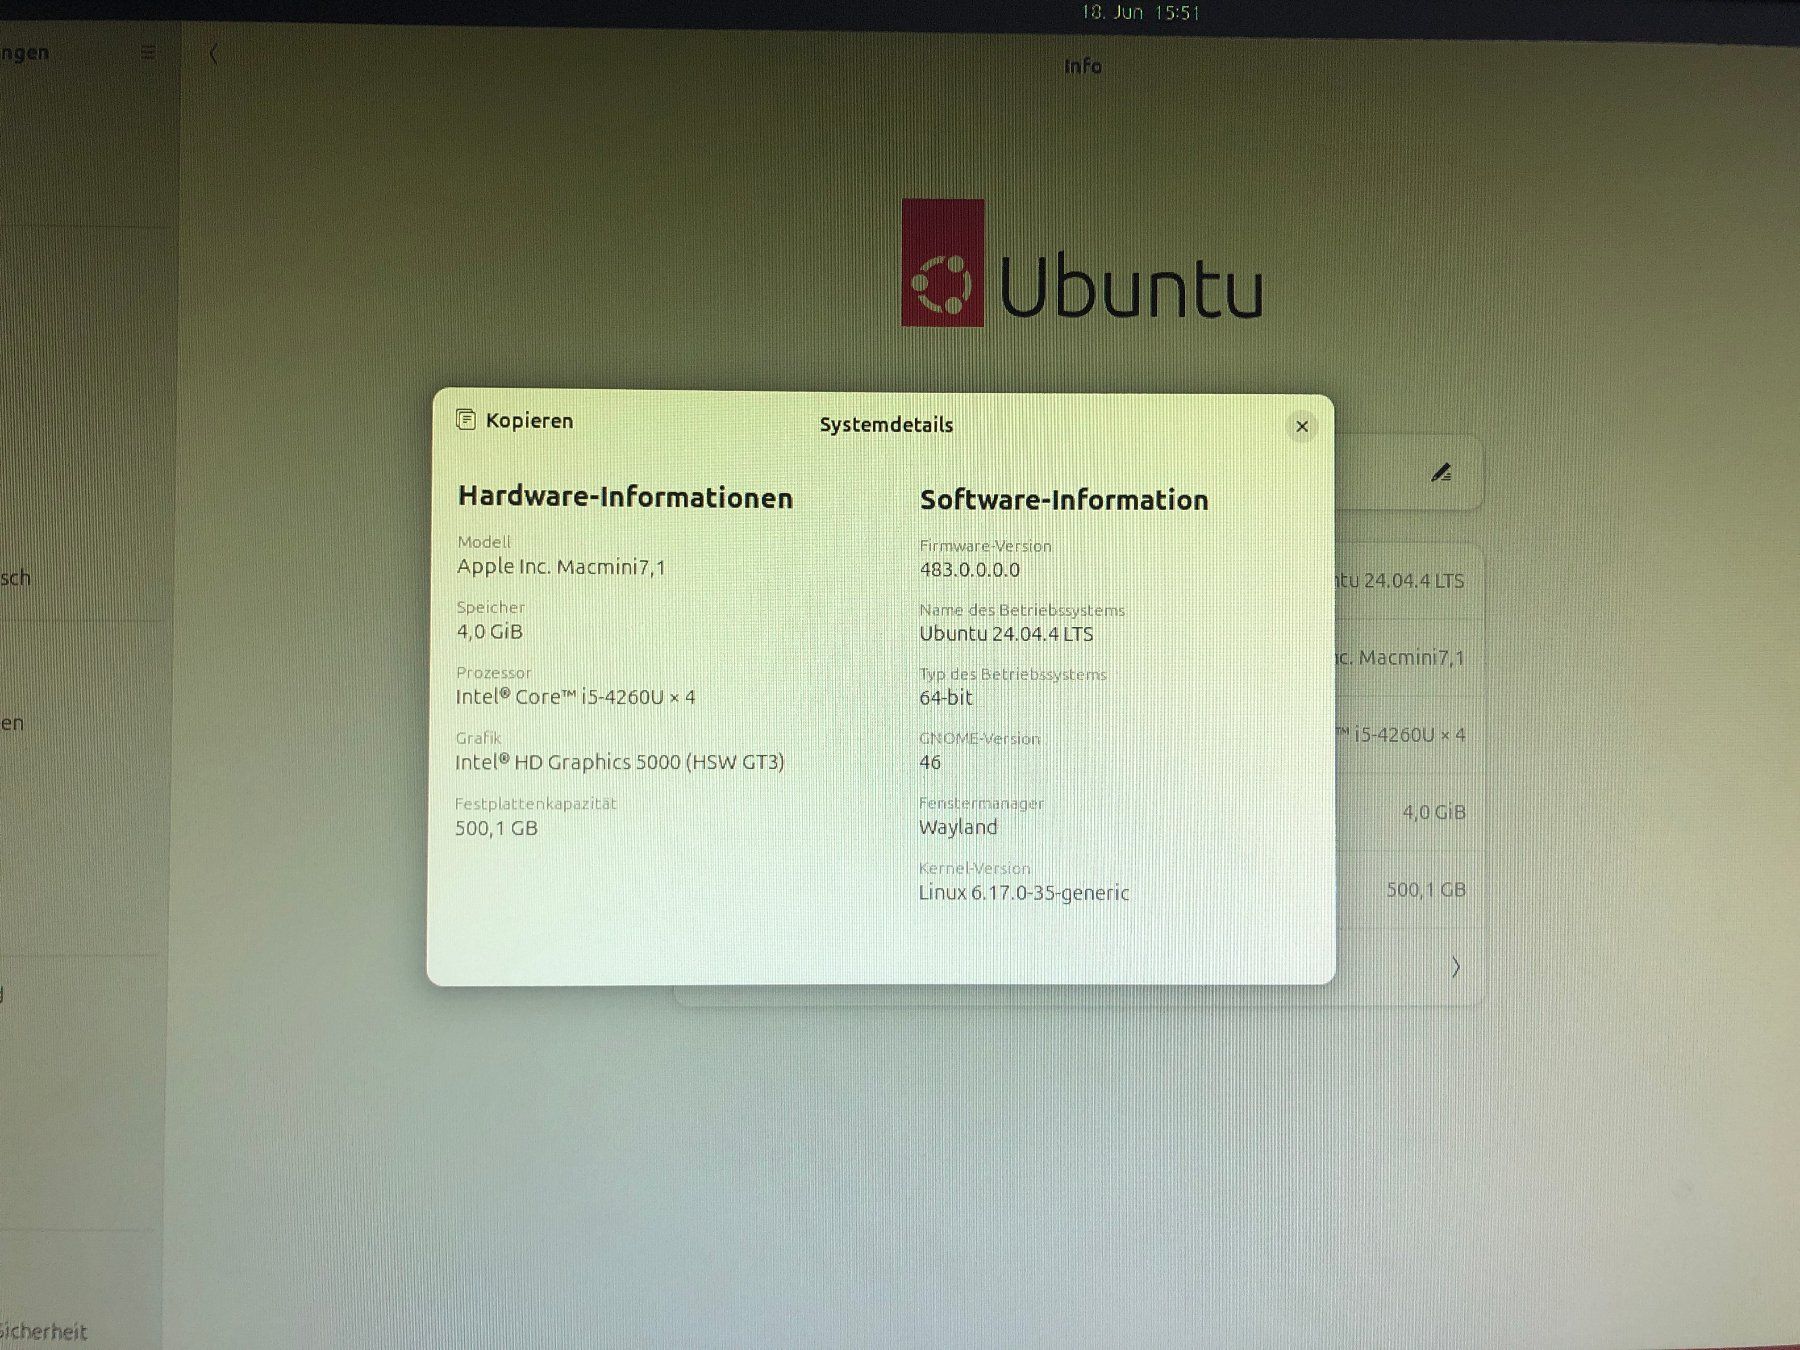The image size is (1800, 1350).
Task: Click the pencil edit icon for device name
Action: coord(1441,473)
